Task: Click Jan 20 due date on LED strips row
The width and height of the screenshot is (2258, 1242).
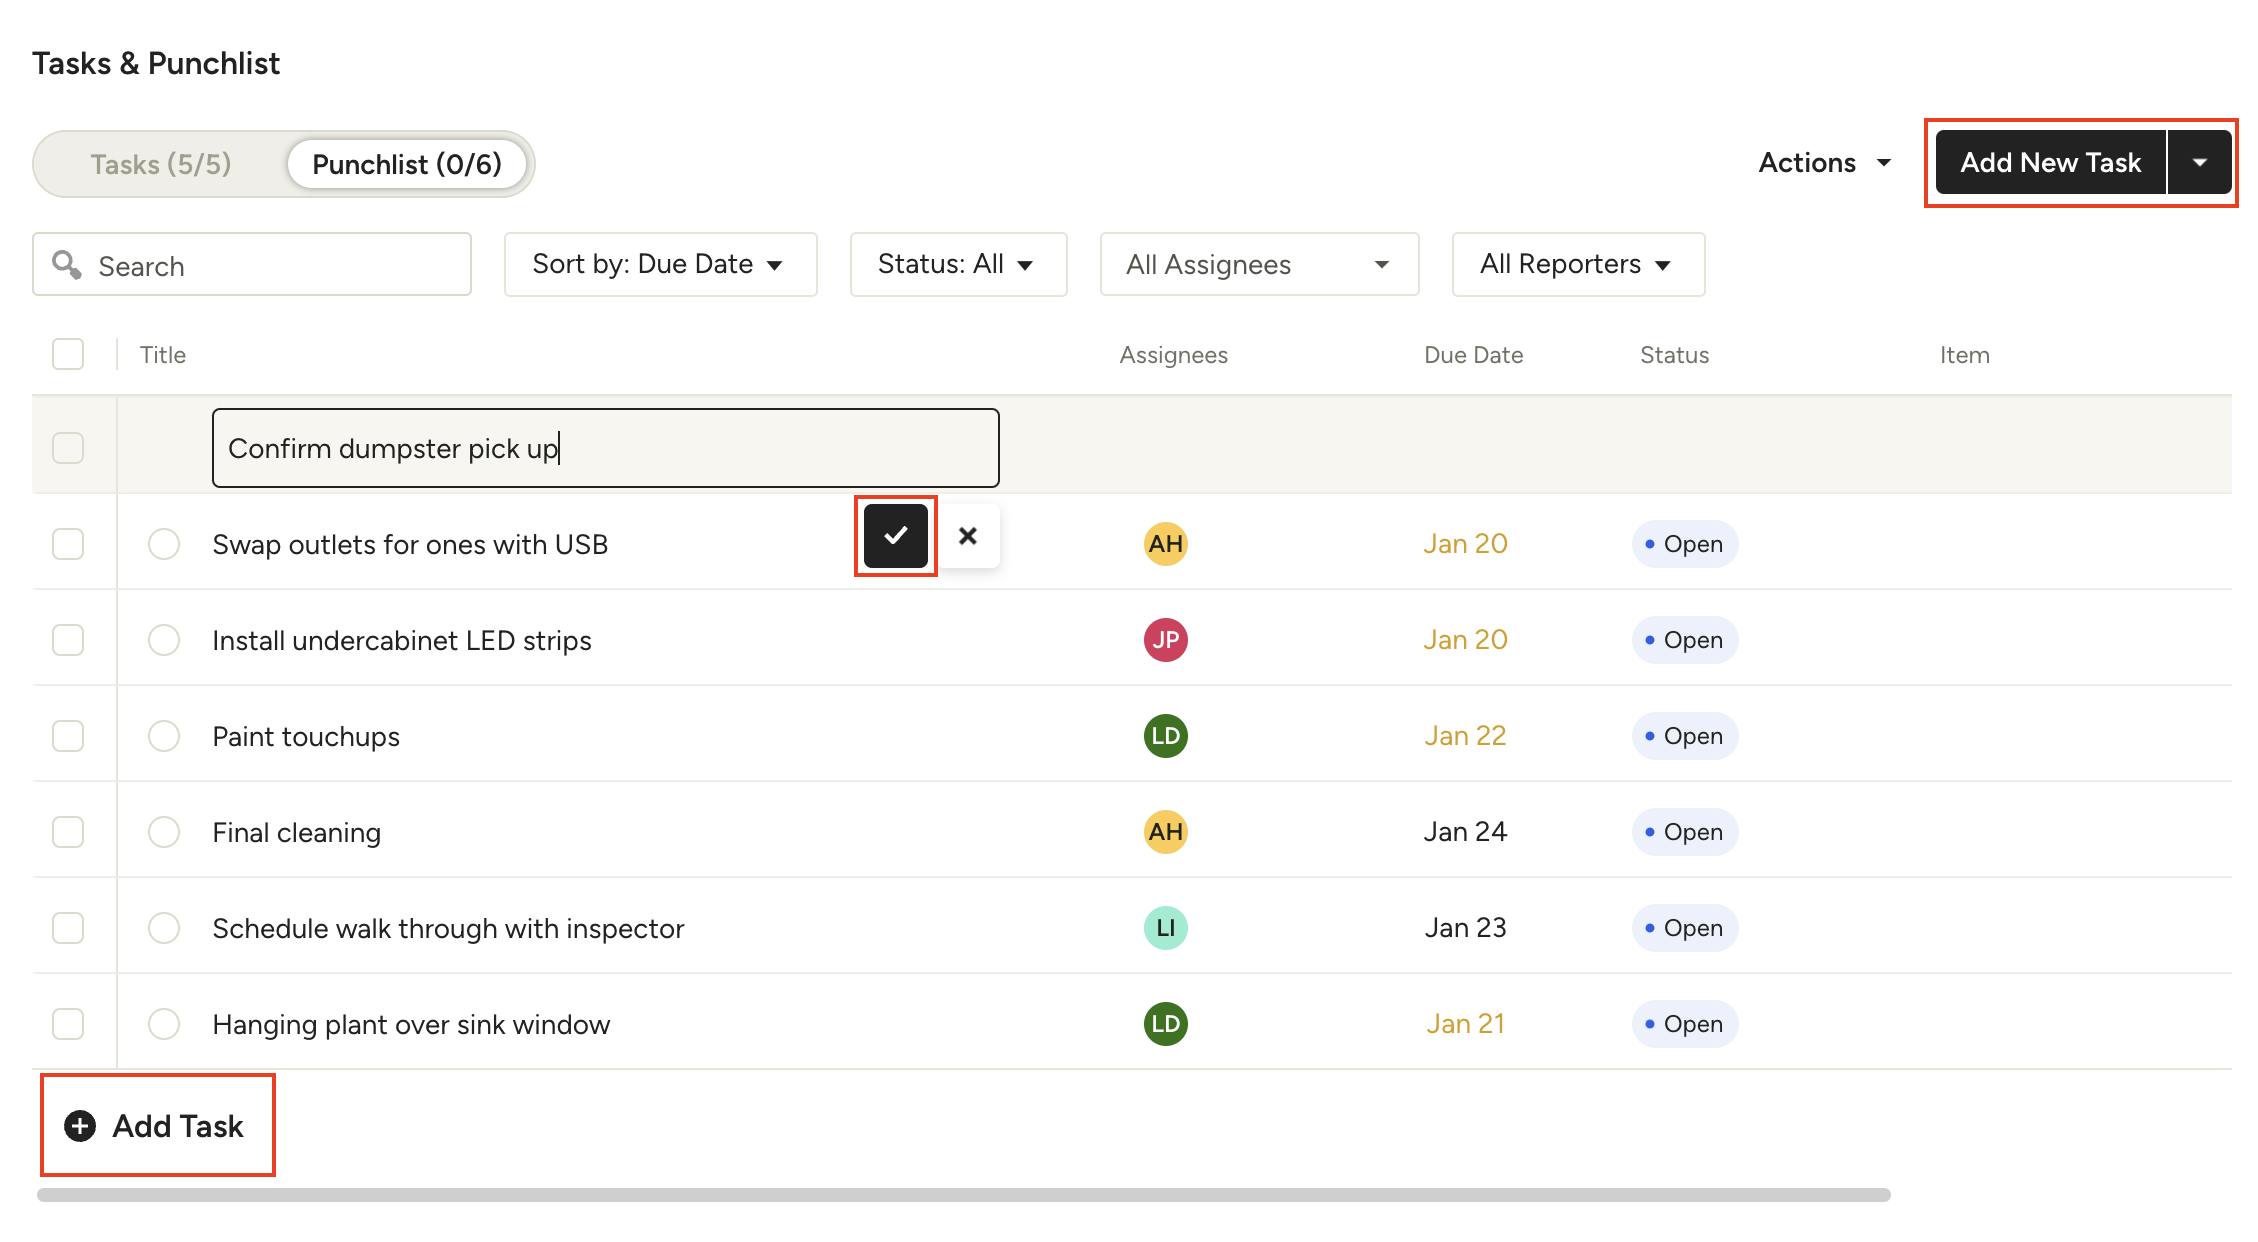Action: point(1465,640)
